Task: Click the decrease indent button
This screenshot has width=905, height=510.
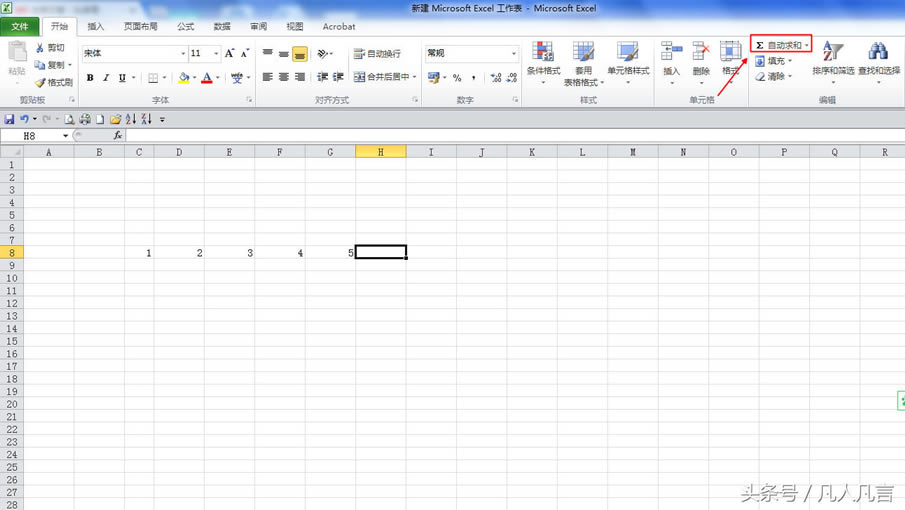Action: [323, 77]
